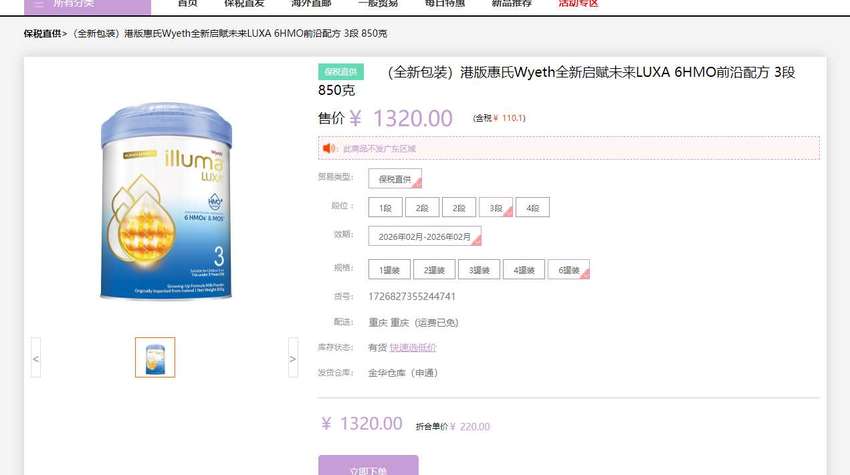The image size is (850, 475).
Task: Open the 海外直邮 nav tab
Action: tap(311, 3)
